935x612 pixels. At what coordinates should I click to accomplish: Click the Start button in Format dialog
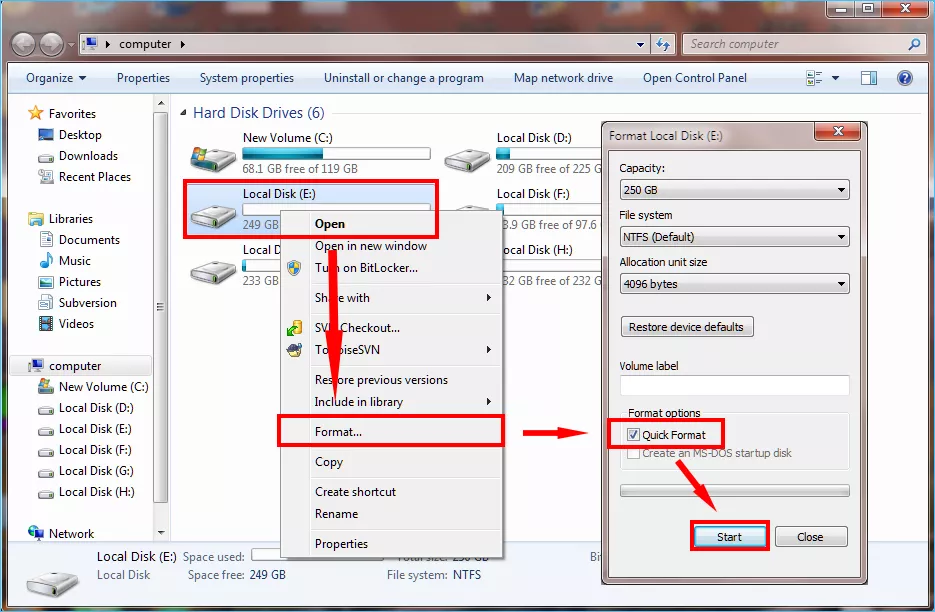[729, 537]
